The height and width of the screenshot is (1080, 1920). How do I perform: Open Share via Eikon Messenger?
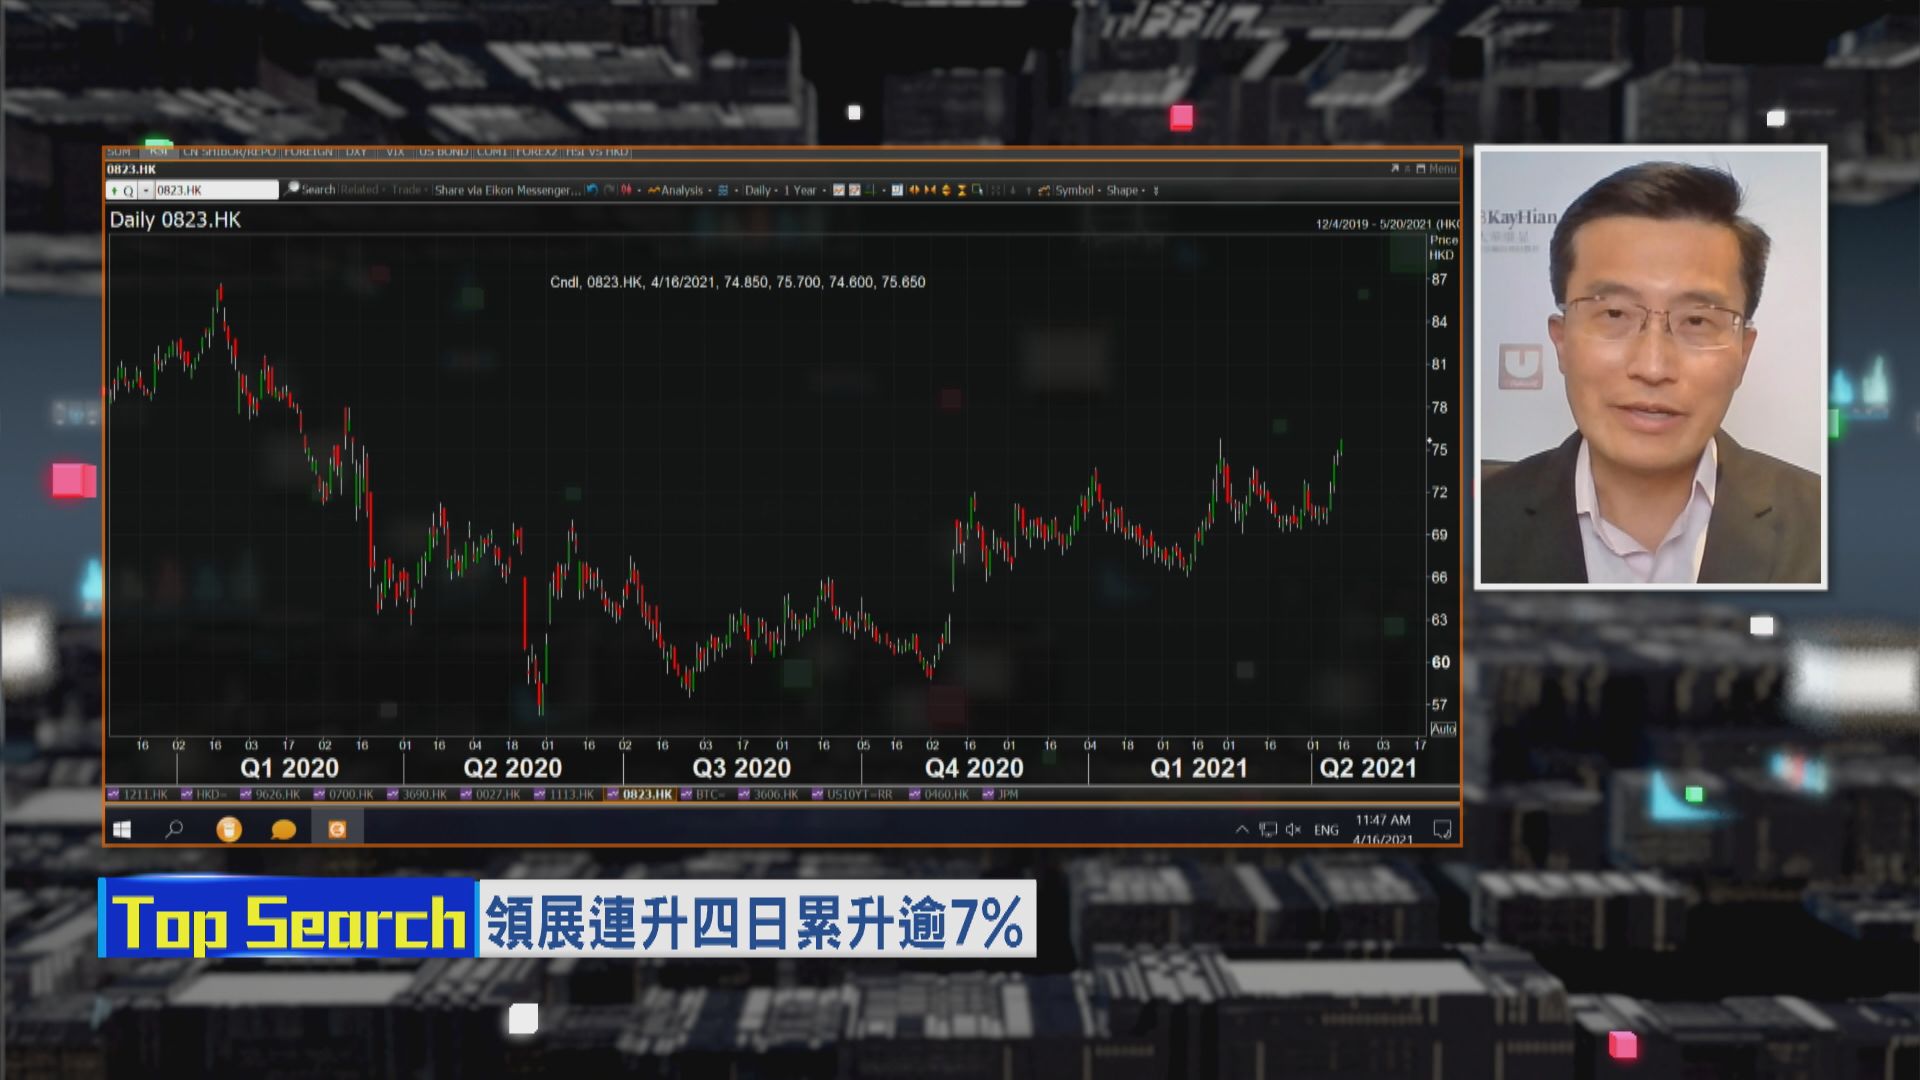tap(505, 189)
